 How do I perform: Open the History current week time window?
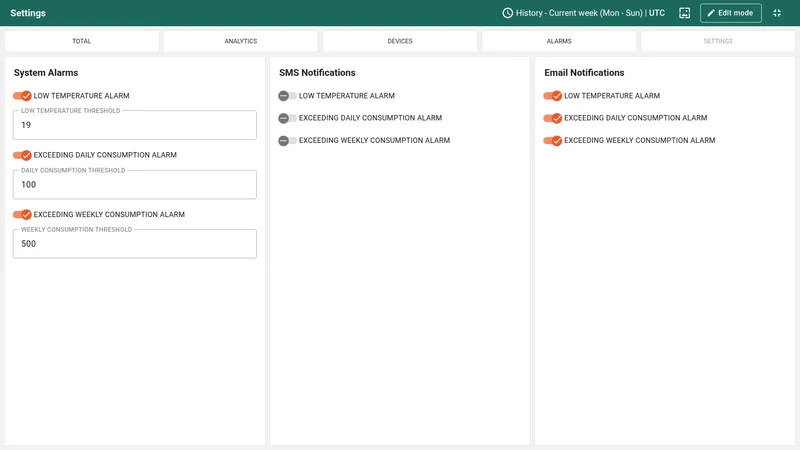pyautogui.click(x=584, y=13)
